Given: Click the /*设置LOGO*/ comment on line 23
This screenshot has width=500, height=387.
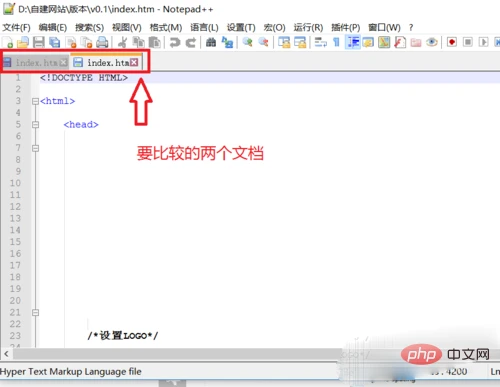Looking at the screenshot, I should pos(123,336).
